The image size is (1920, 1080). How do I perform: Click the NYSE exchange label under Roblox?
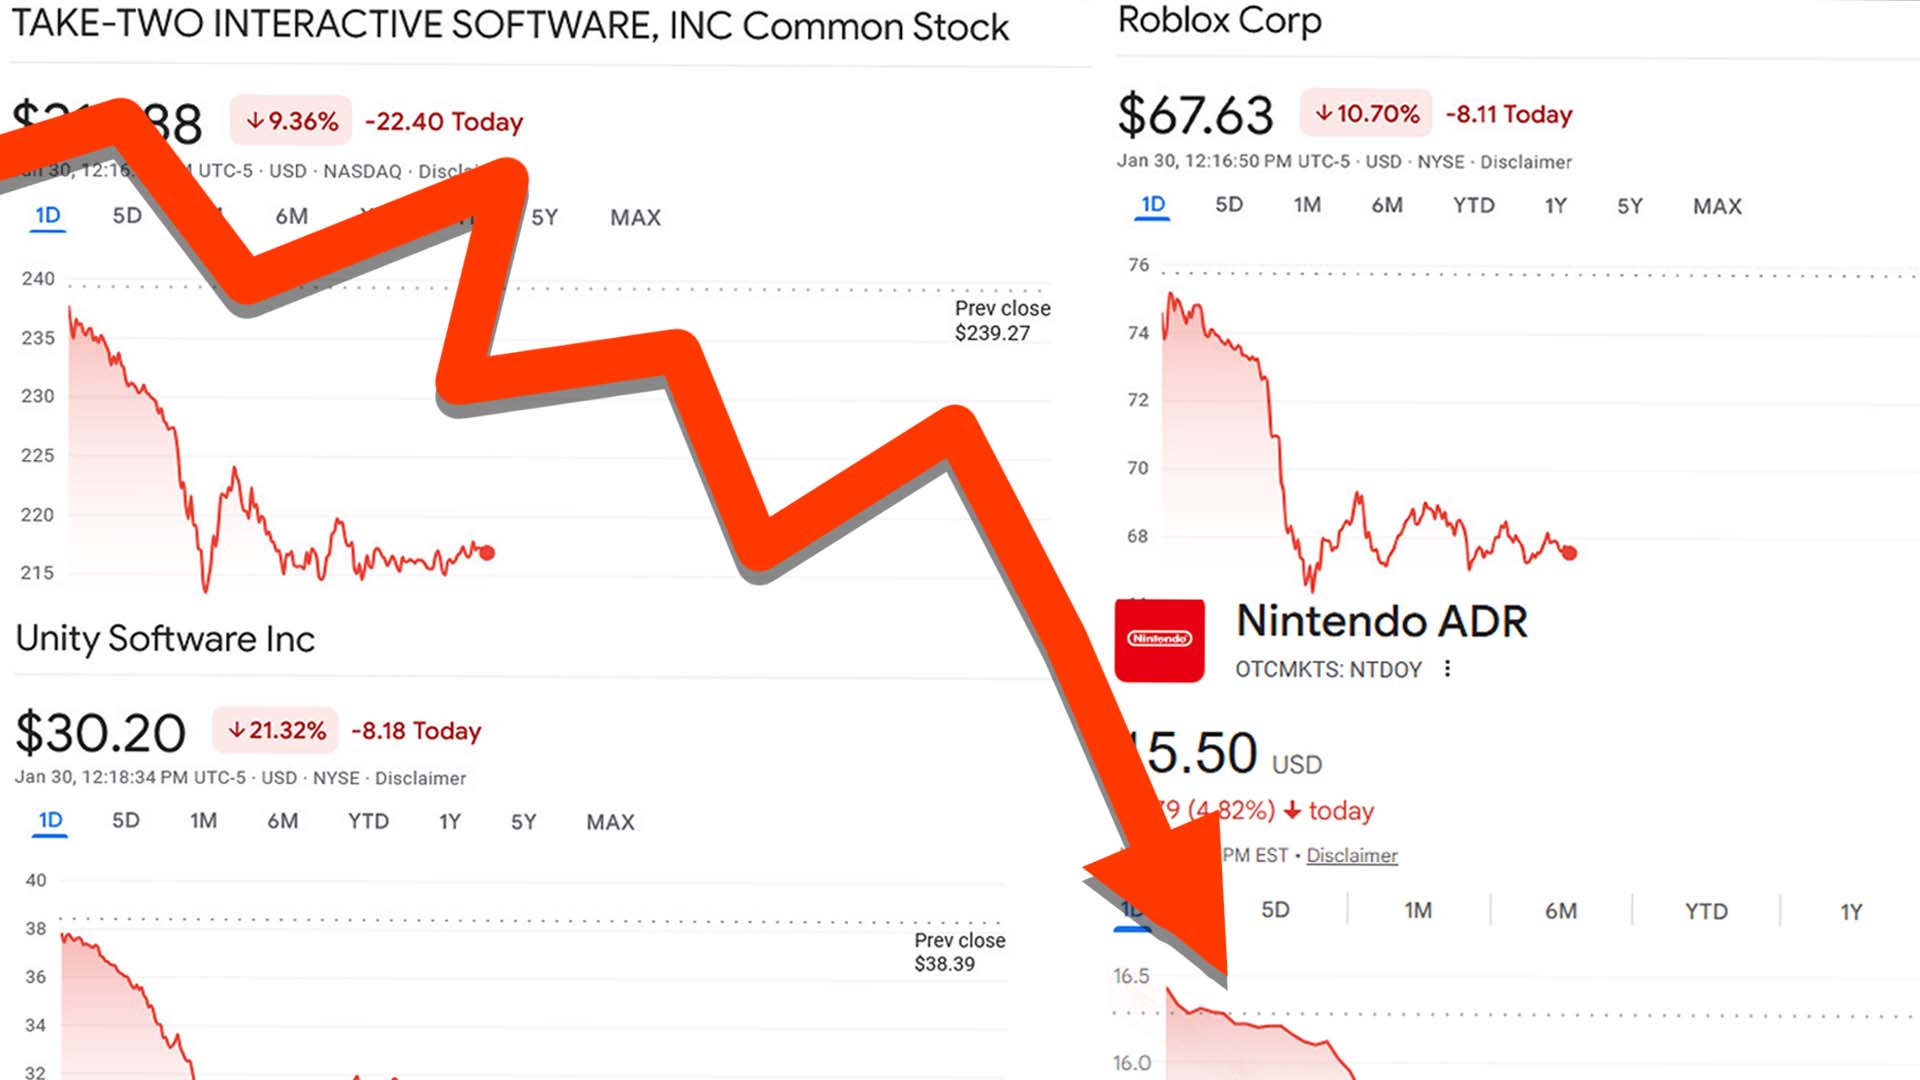pos(1443,162)
